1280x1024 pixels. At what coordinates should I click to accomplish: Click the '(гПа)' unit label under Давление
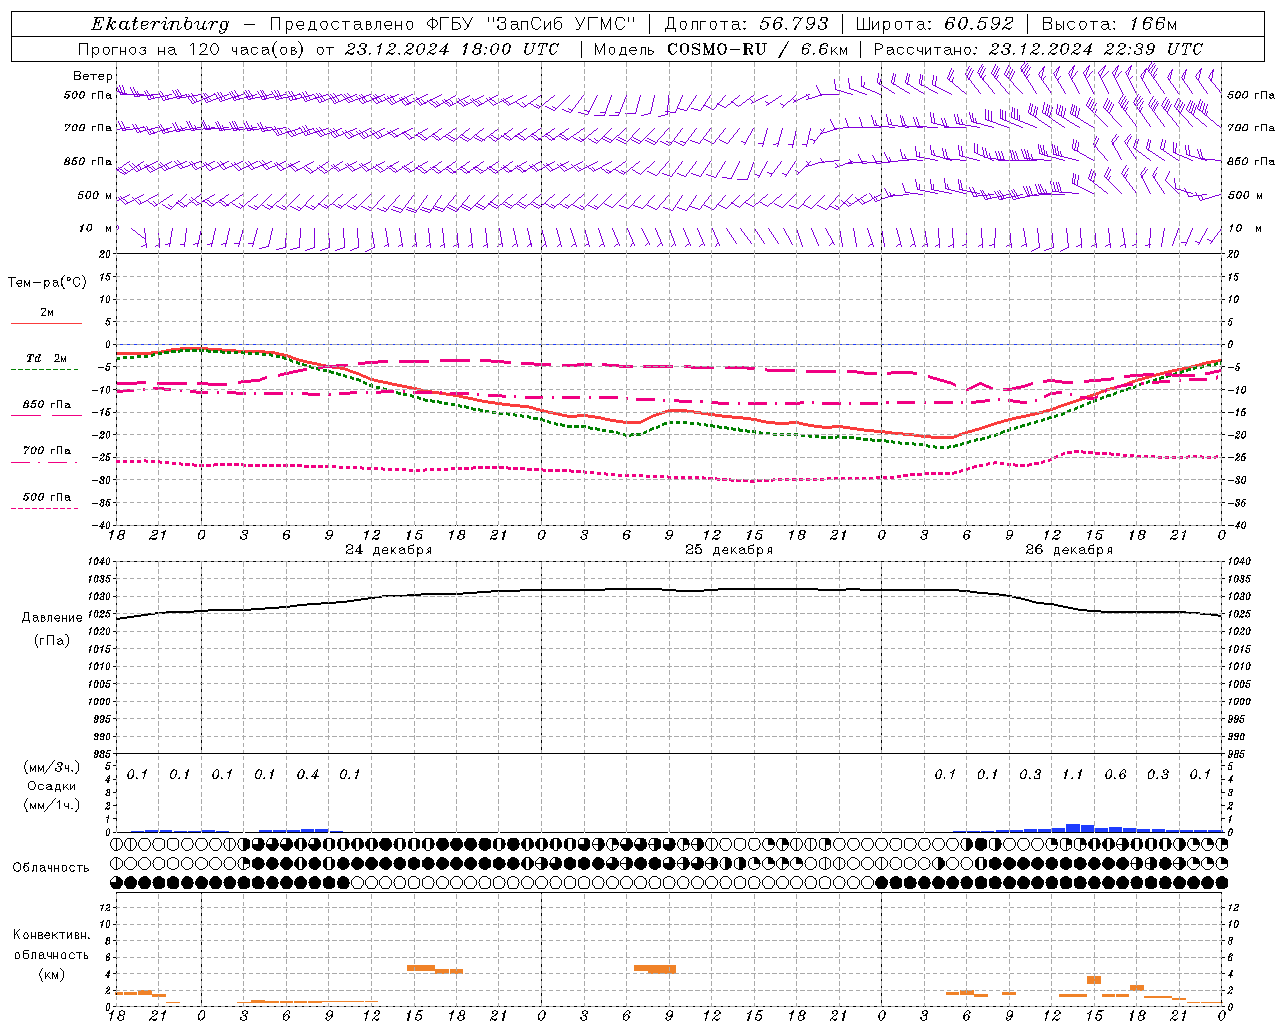pyautogui.click(x=52, y=641)
